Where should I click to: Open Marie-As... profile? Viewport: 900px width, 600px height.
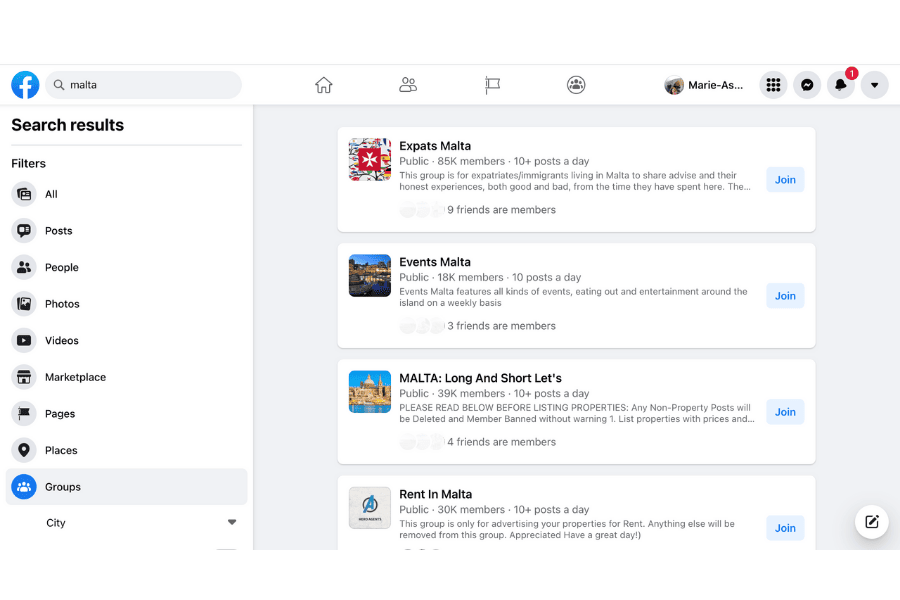[x=704, y=85]
